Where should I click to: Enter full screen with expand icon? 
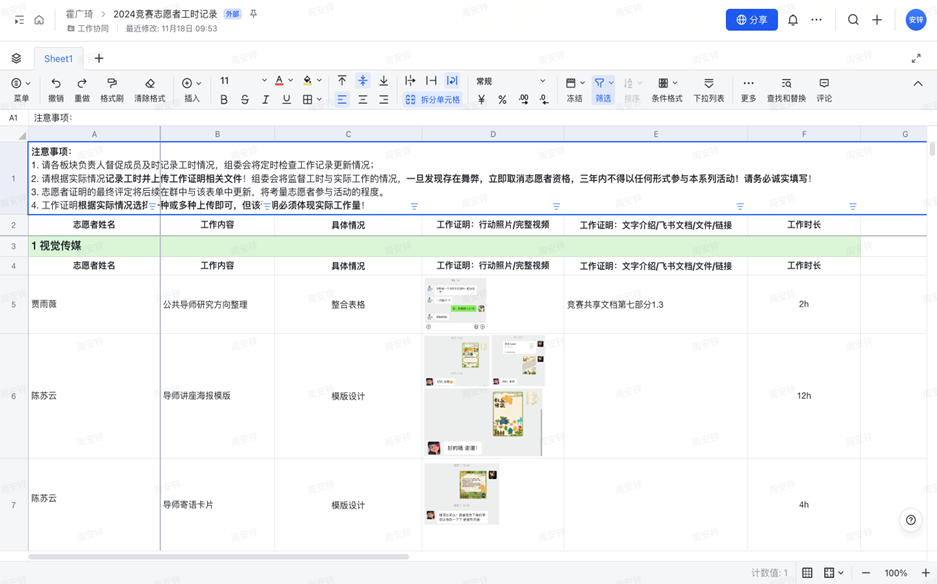916,58
